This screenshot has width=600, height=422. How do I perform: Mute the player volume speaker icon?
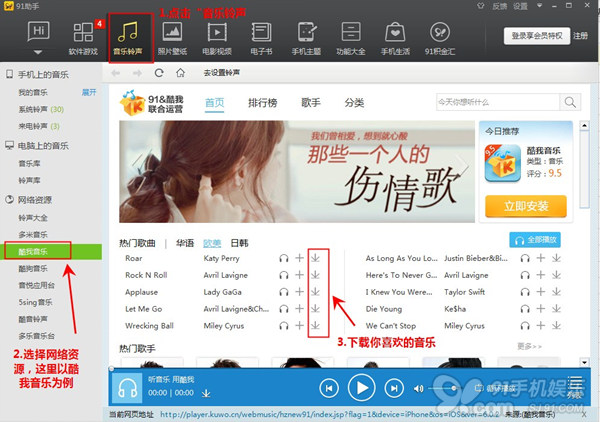pyautogui.click(x=418, y=389)
